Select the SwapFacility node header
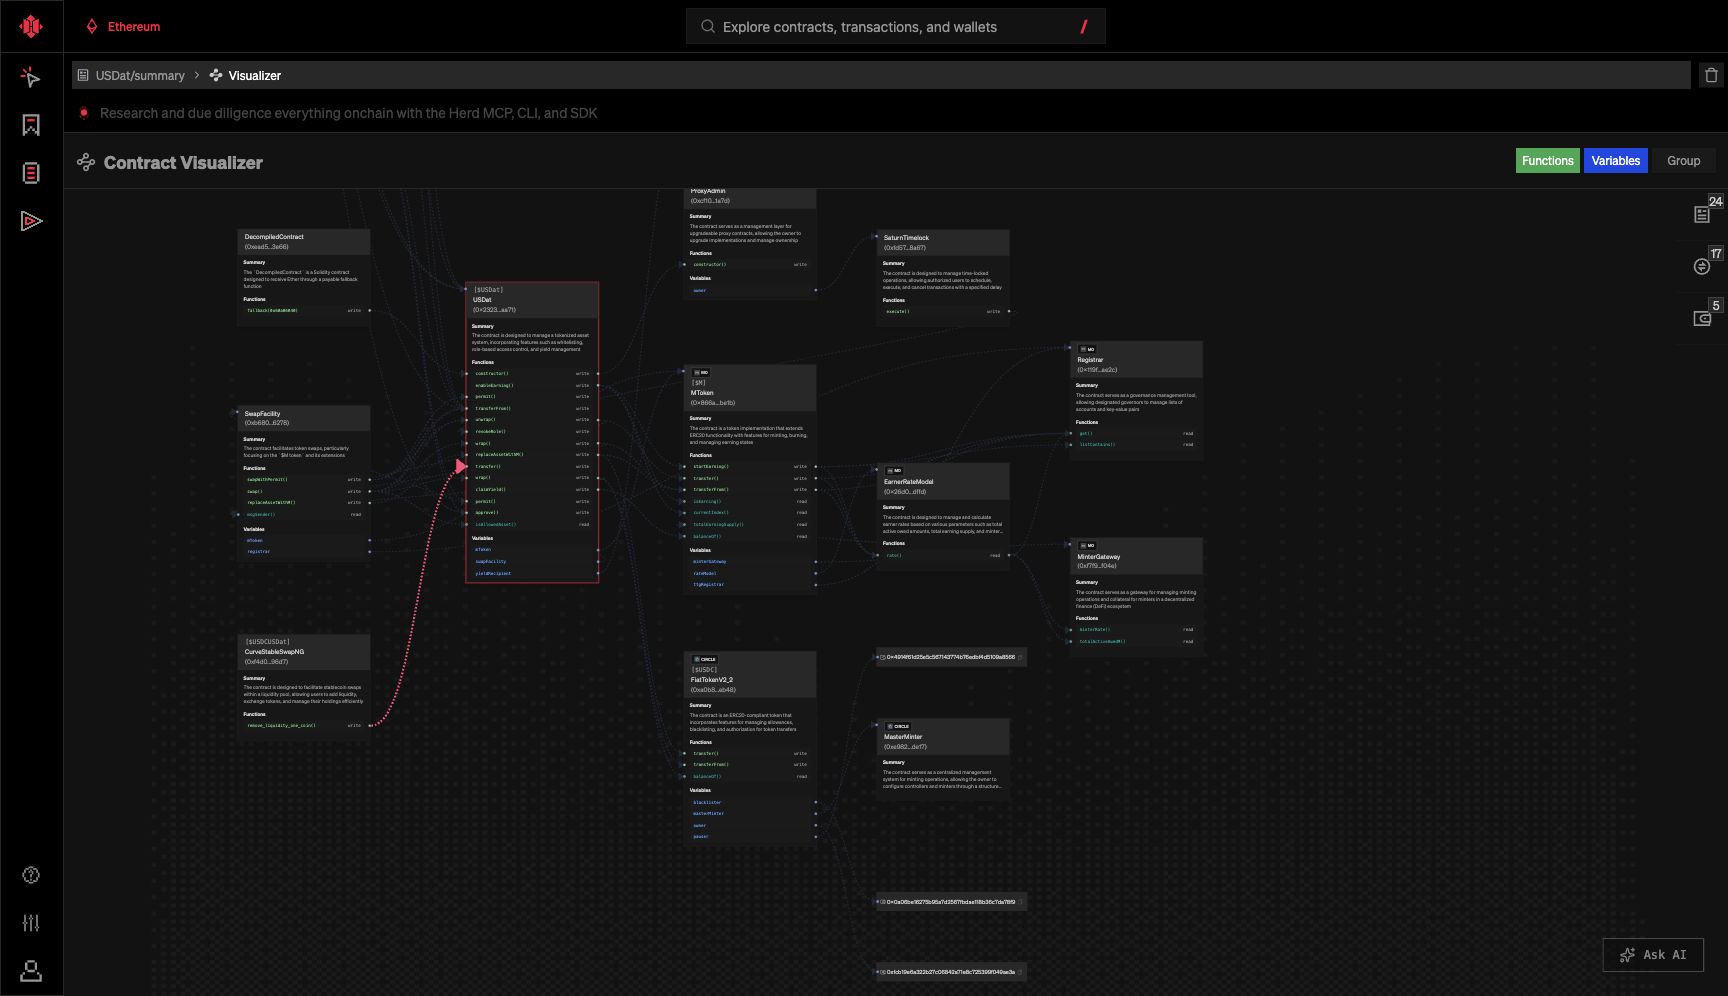Screen dimensions: 1728x996 (304, 418)
